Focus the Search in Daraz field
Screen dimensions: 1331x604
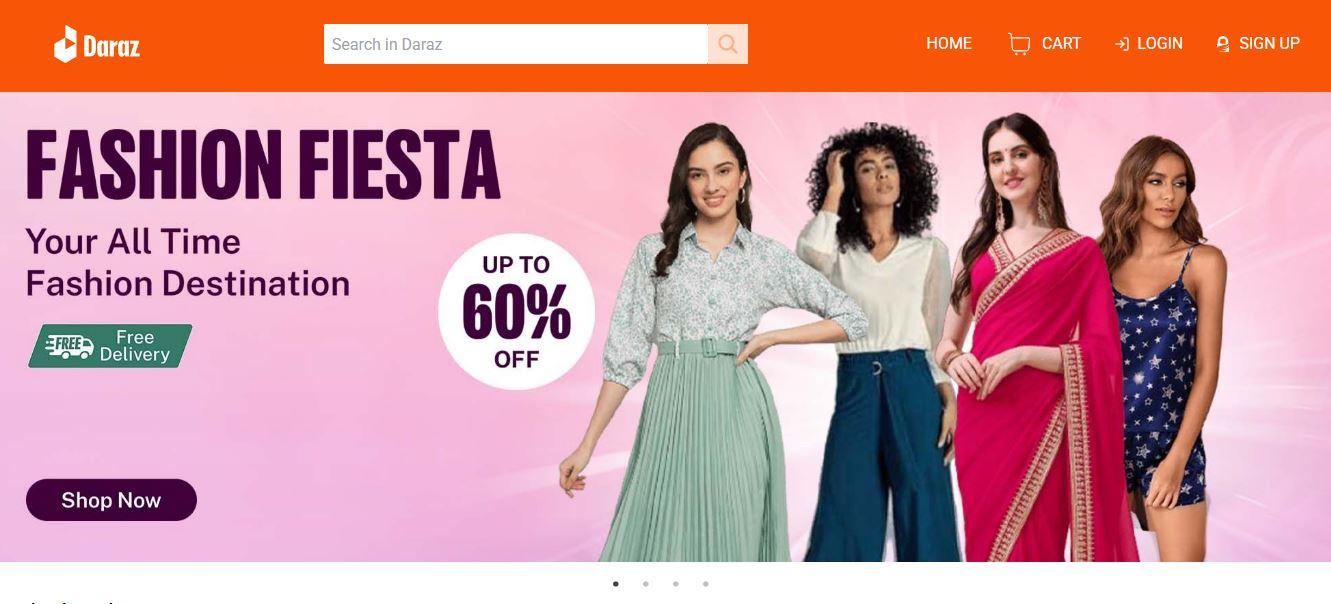516,44
